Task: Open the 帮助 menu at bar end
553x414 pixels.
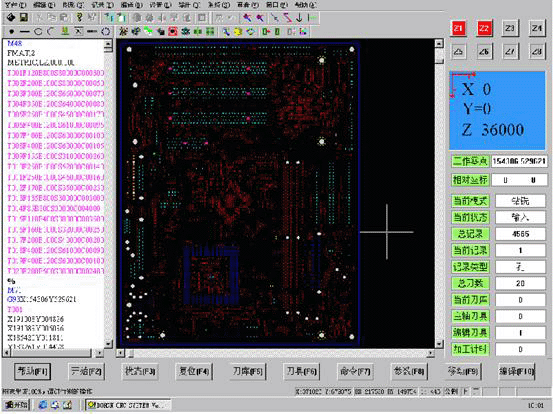Action: tap(305, 5)
